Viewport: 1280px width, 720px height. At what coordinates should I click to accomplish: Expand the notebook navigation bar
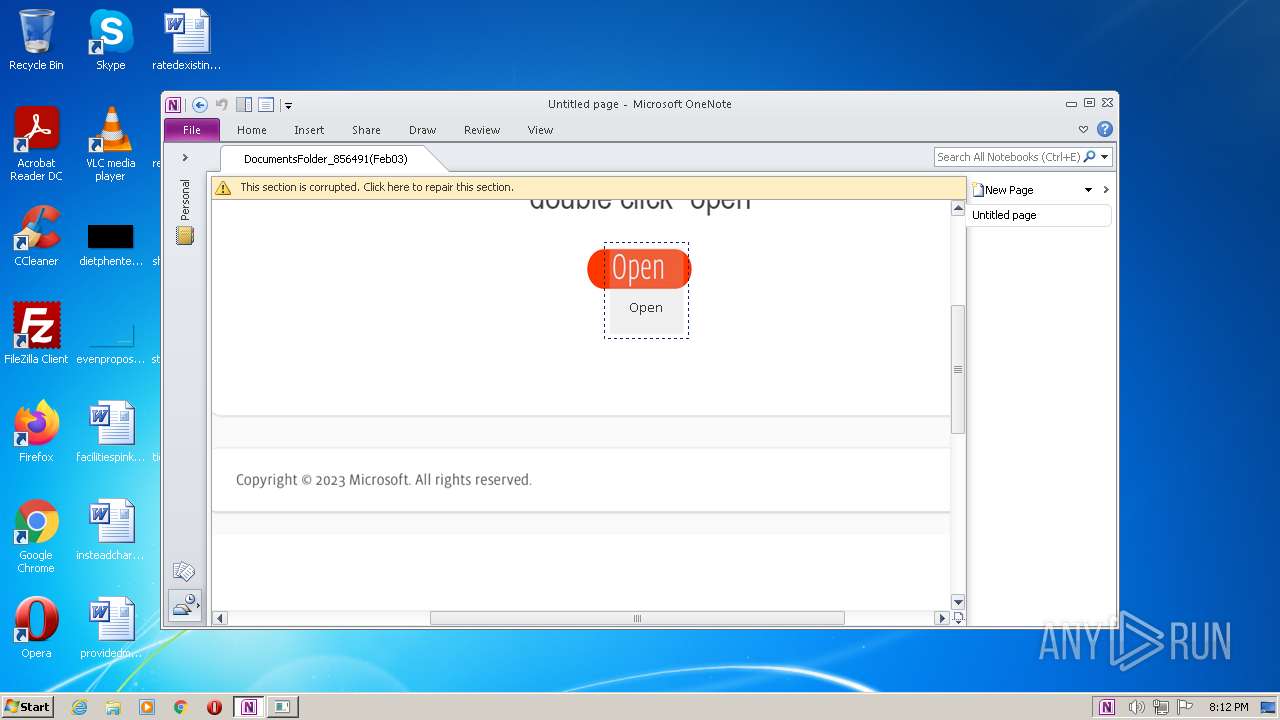click(185, 158)
